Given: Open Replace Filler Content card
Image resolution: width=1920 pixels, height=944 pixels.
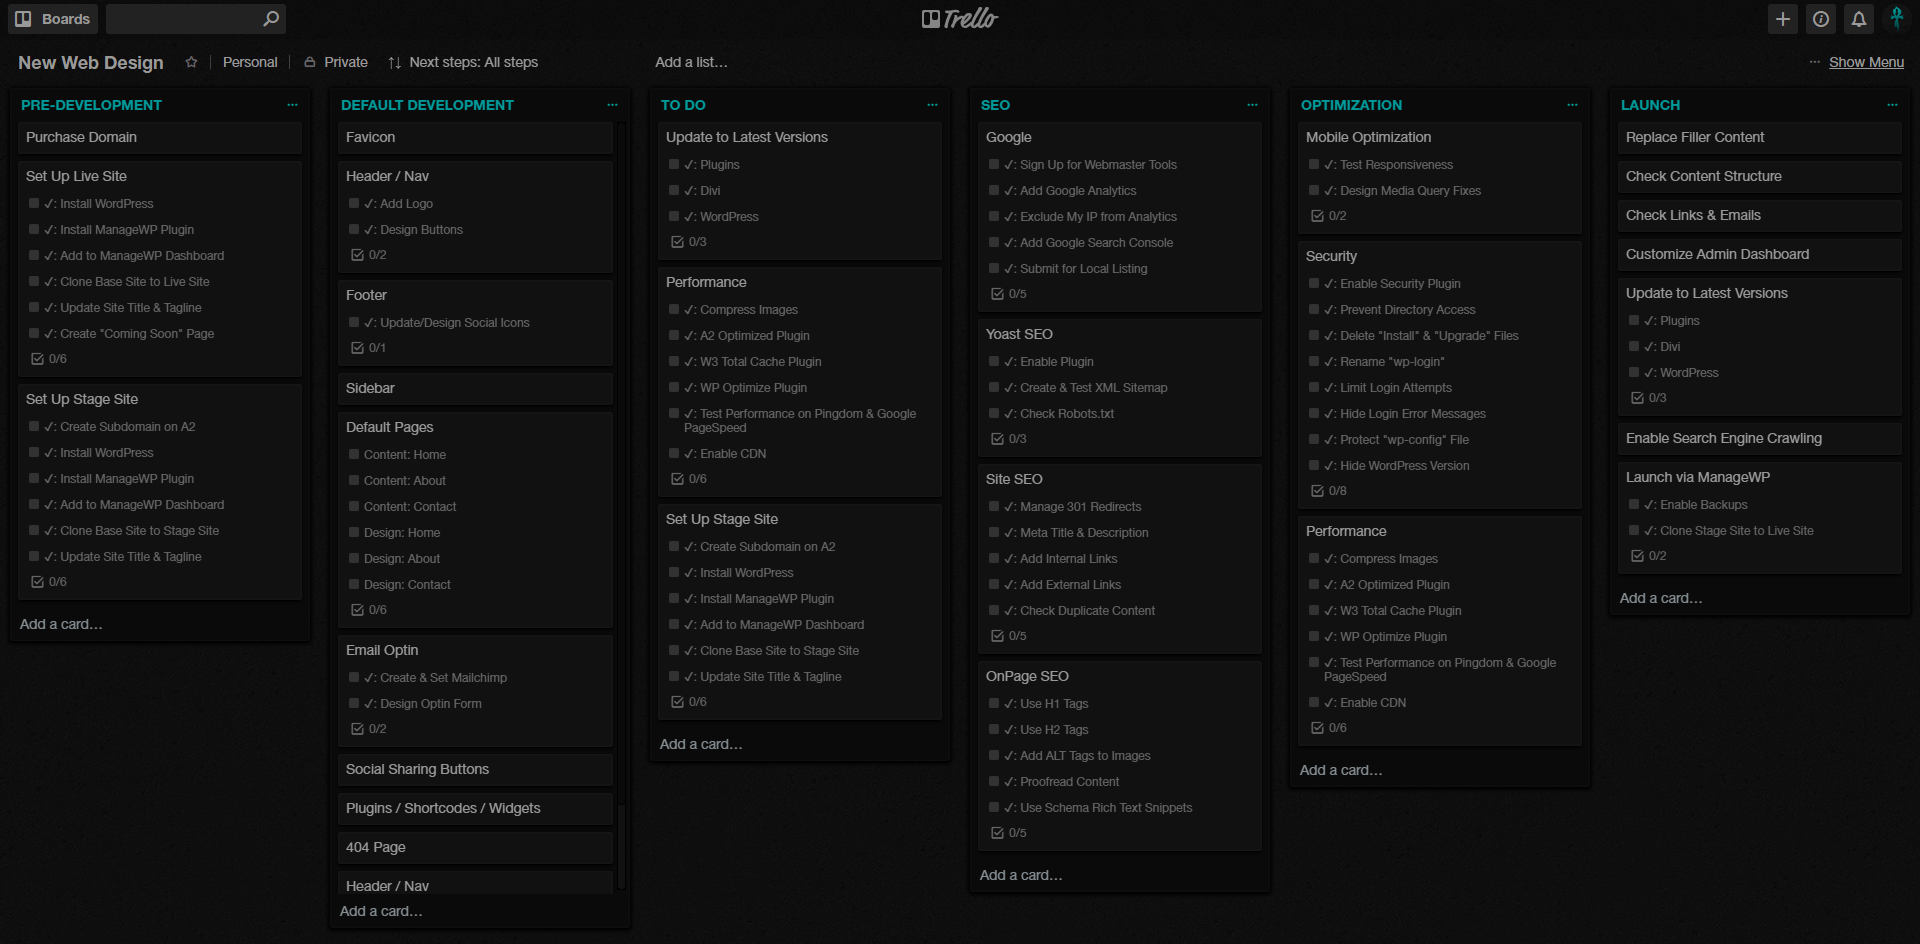Looking at the screenshot, I should [x=1760, y=137].
